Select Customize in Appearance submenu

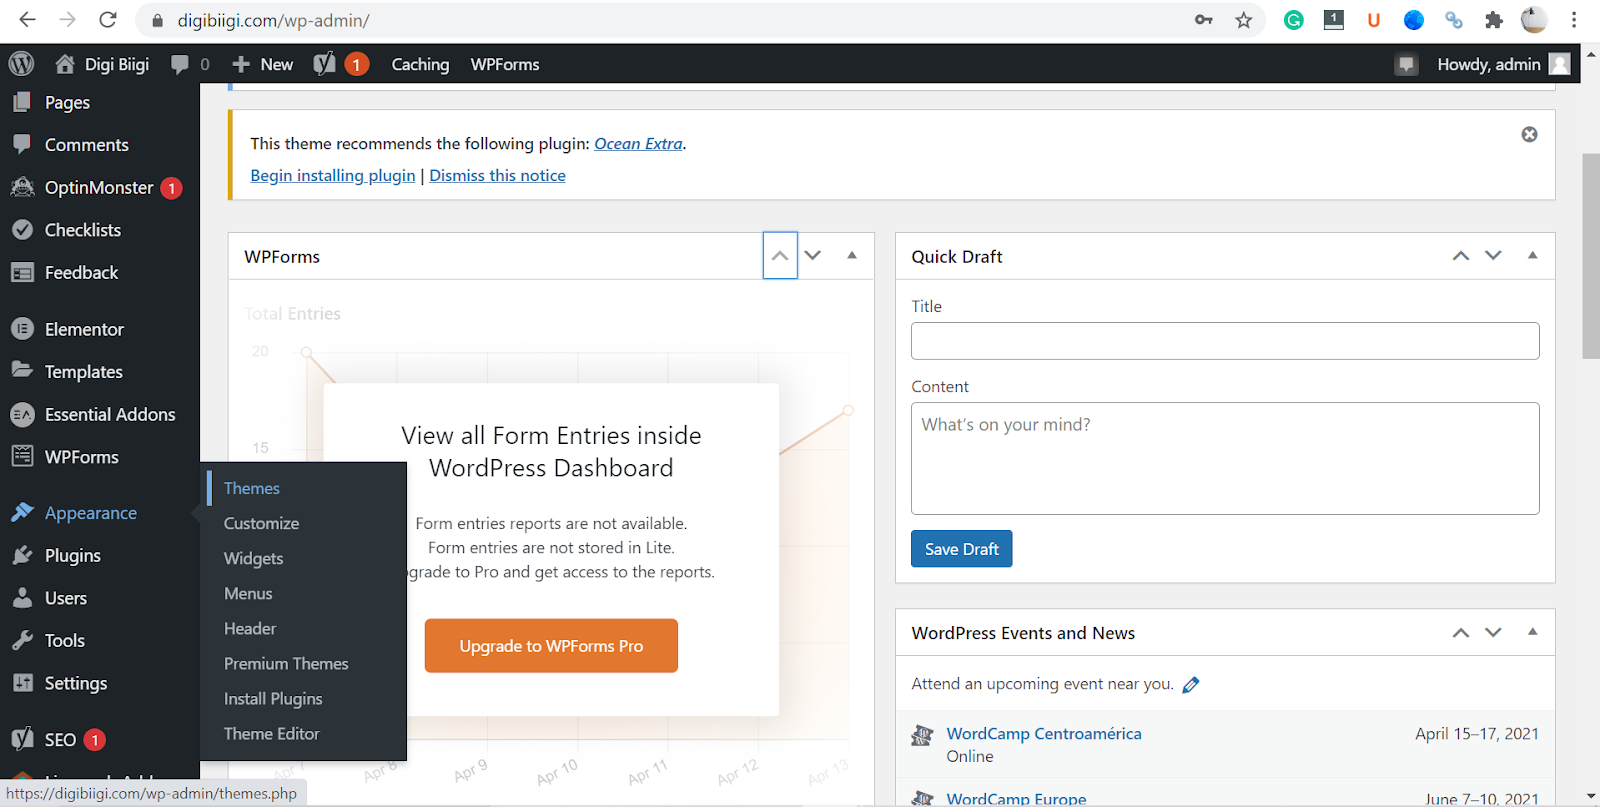tap(261, 523)
